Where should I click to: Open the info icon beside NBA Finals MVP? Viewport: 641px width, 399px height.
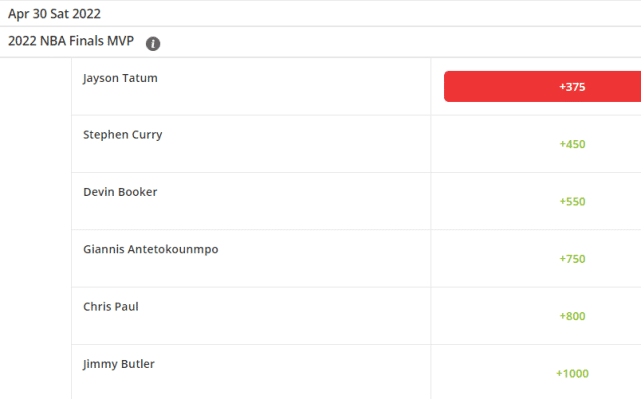pyautogui.click(x=153, y=43)
